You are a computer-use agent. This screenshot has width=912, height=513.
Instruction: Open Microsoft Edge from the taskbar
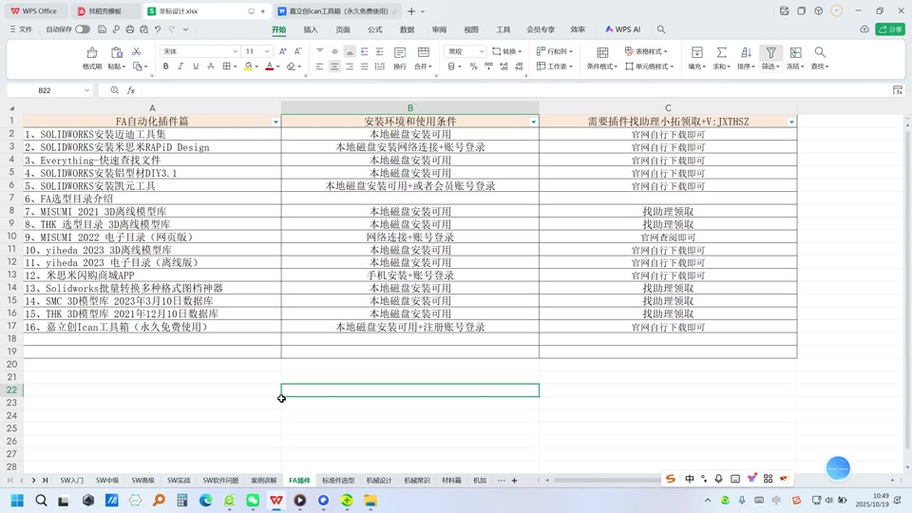pos(205,500)
